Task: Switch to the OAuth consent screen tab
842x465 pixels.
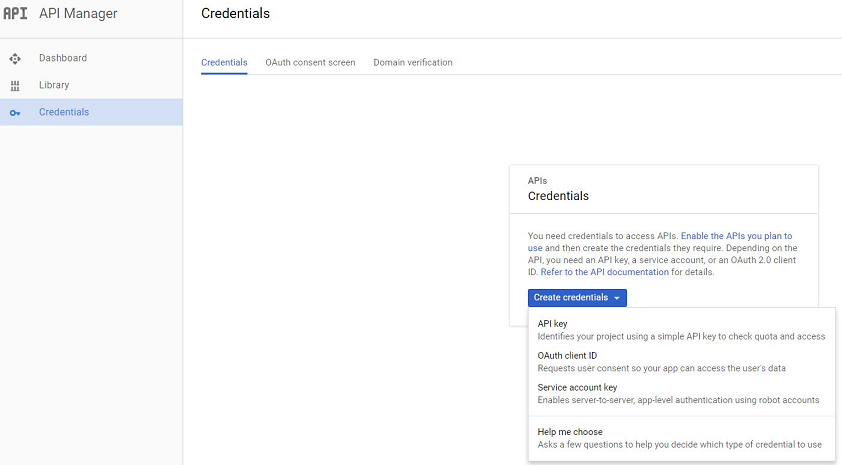Action: pyautogui.click(x=310, y=62)
